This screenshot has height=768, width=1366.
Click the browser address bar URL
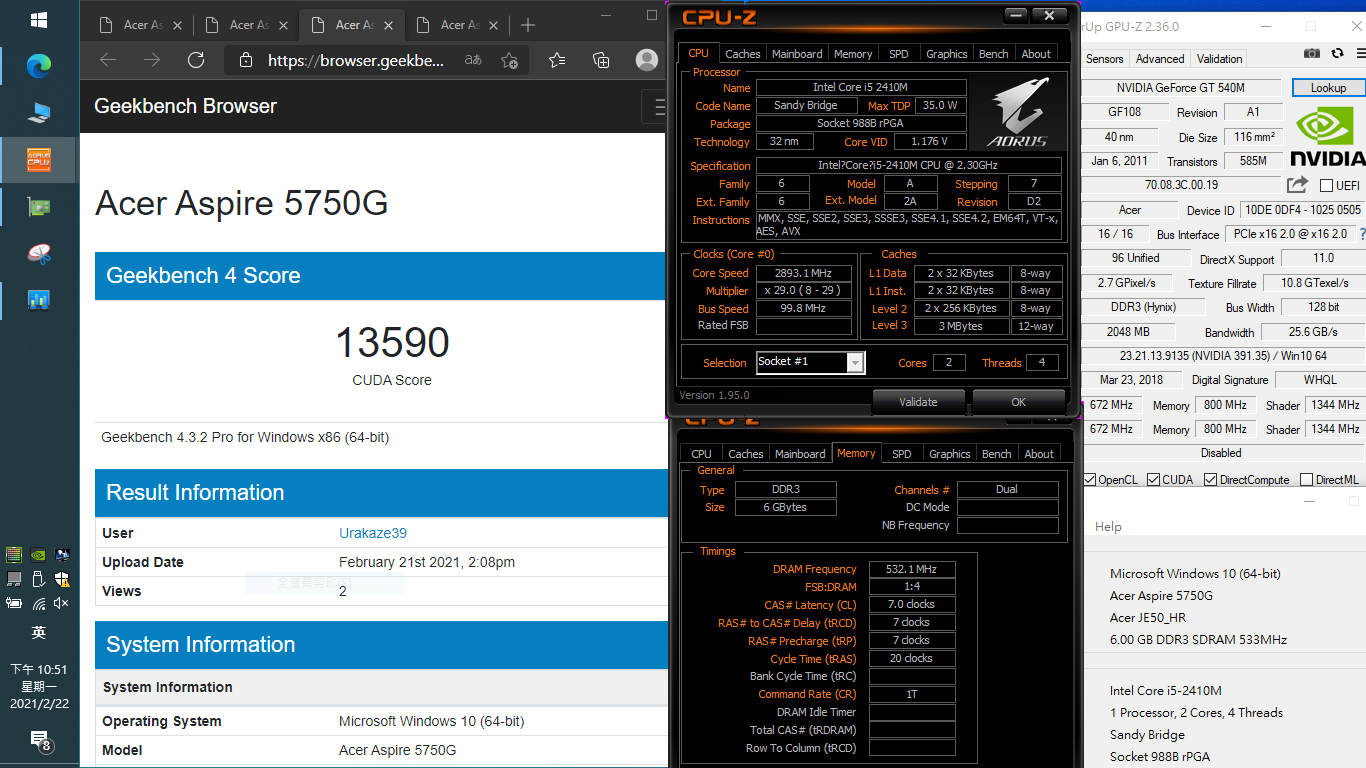point(355,60)
